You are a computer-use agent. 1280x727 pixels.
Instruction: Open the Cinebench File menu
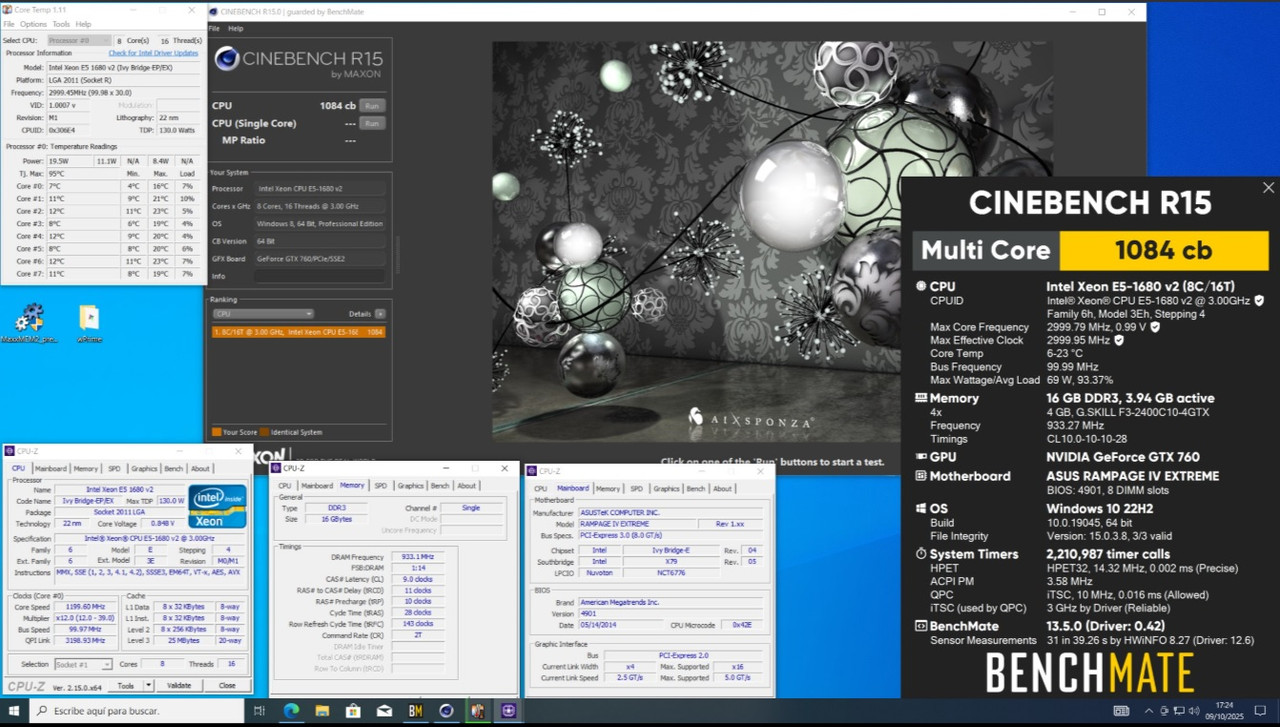(x=214, y=28)
